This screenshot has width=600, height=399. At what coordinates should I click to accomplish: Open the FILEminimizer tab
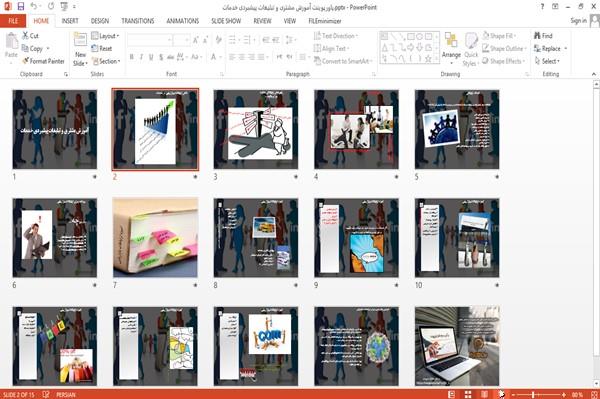(324, 21)
